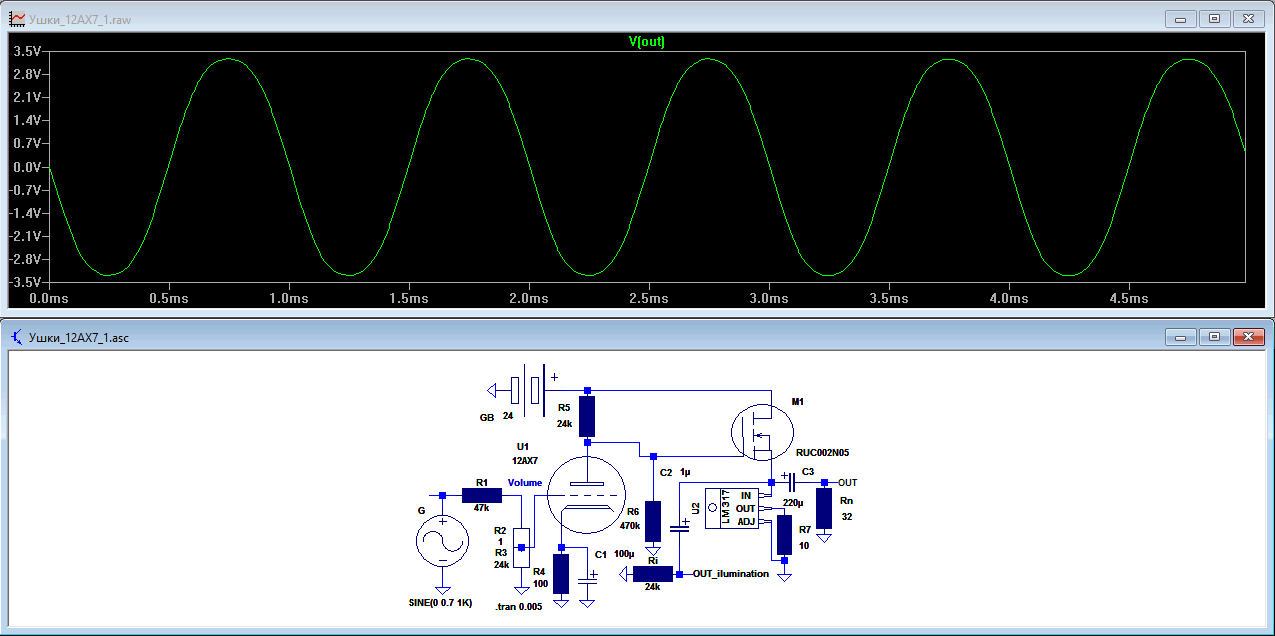Click the LM317 regulator block
1275x636 pixels.
tap(733, 508)
